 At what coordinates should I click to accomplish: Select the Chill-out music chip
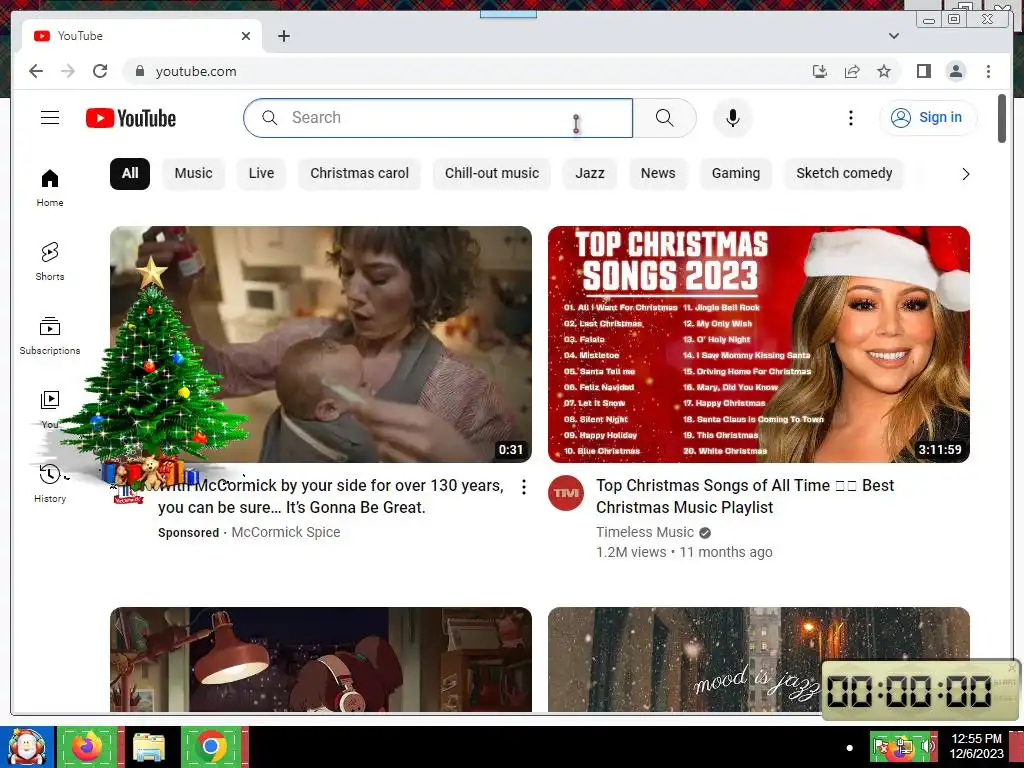tap(492, 174)
